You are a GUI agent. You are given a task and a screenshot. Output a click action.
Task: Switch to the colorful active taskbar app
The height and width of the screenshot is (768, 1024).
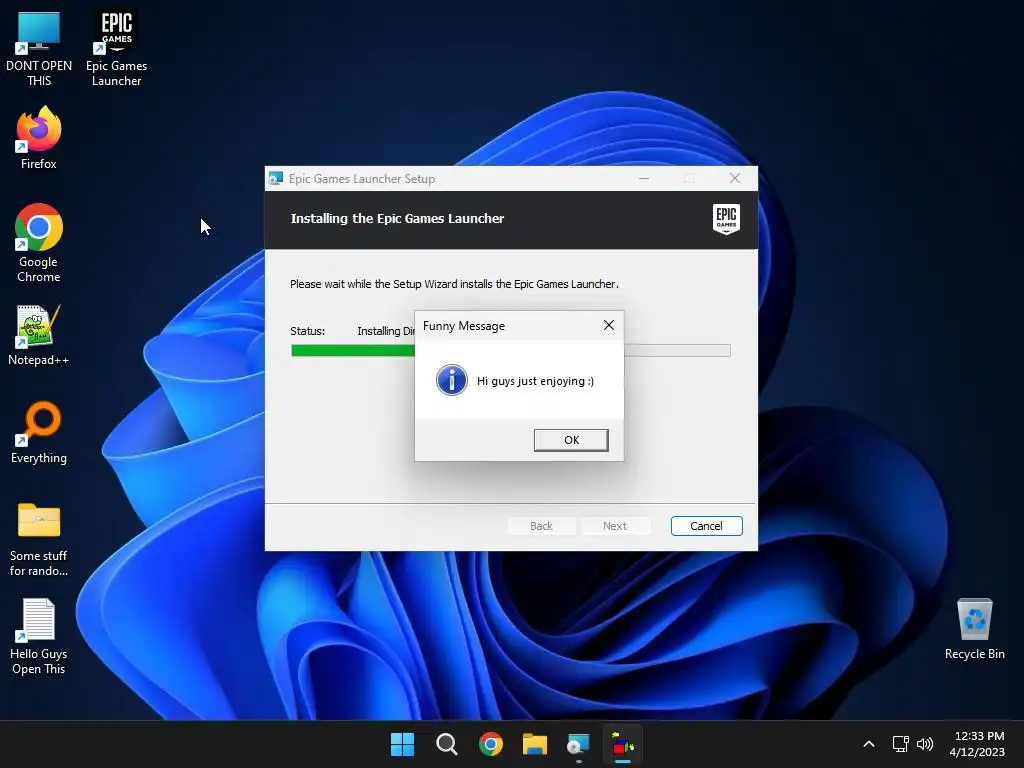(622, 744)
